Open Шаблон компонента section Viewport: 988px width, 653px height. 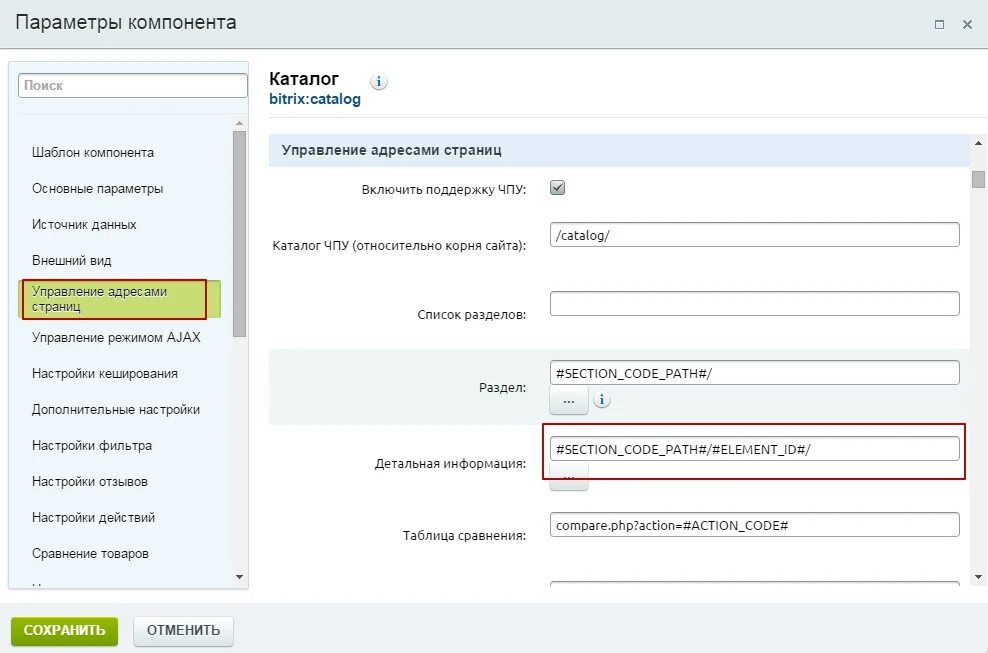93,153
